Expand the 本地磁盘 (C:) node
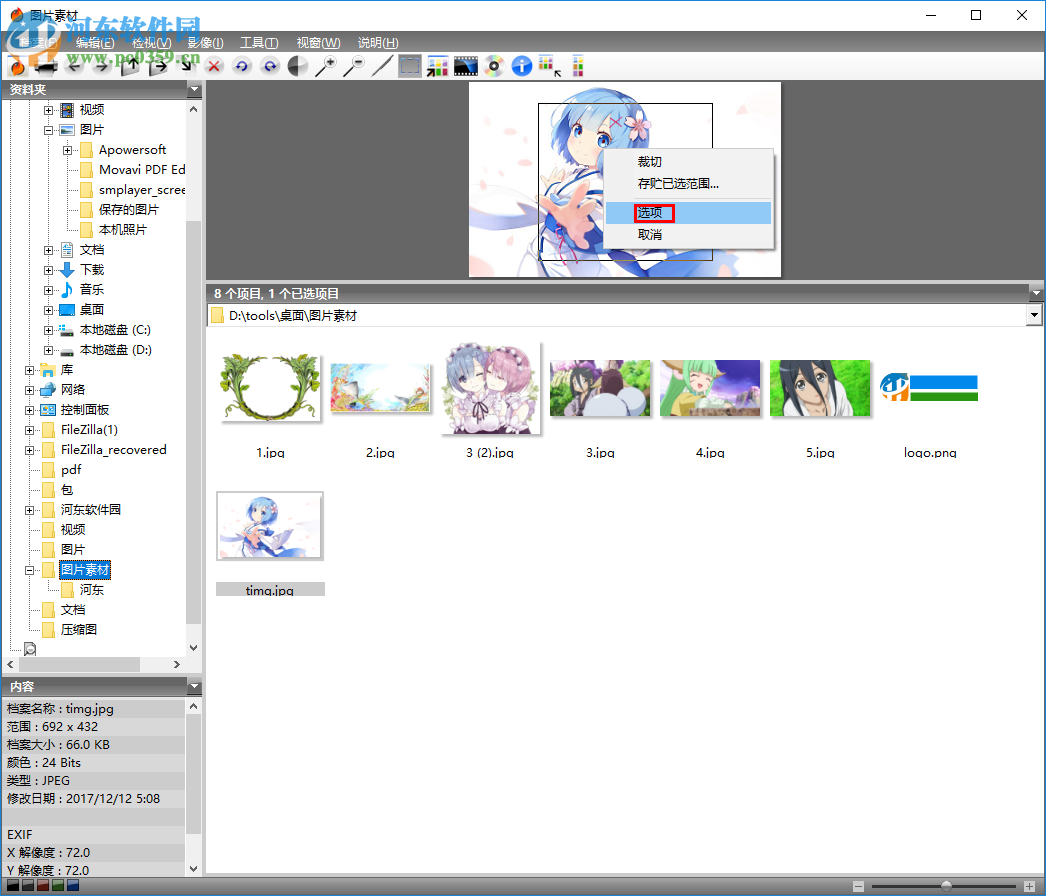This screenshot has height=896, width=1046. click(x=49, y=330)
